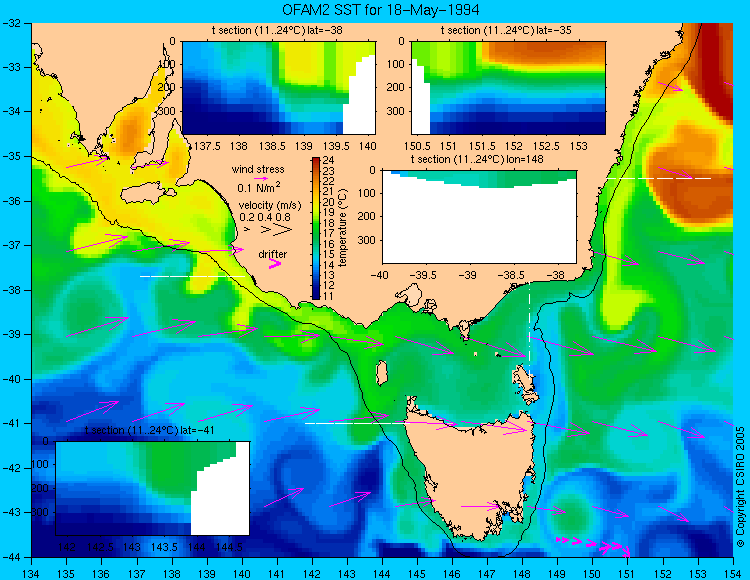Click "-39.5" on the lon=148 section axis
750x580 pixels.
tap(425, 275)
